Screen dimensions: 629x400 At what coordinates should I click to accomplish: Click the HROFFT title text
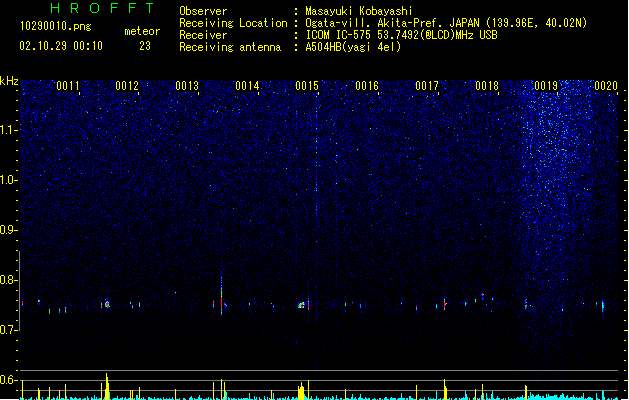(x=102, y=8)
